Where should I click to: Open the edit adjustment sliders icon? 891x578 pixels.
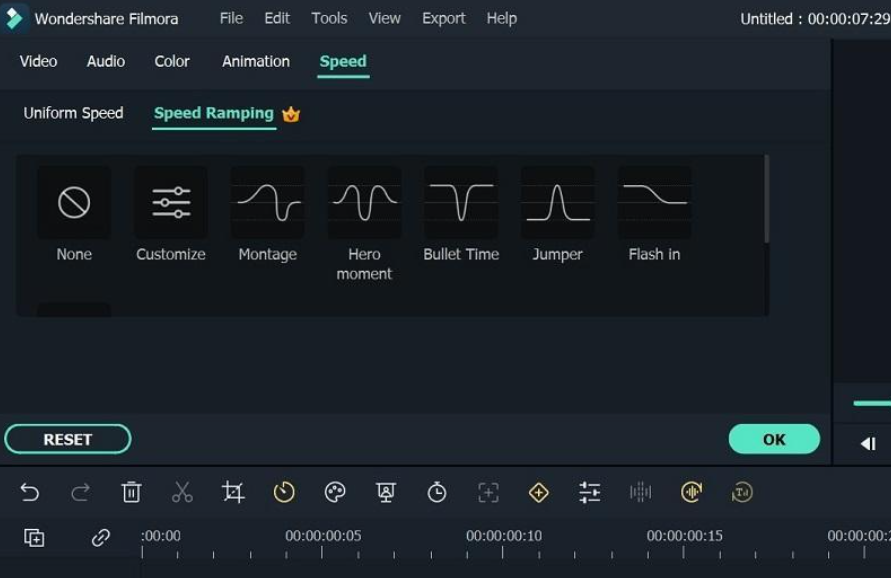589,492
